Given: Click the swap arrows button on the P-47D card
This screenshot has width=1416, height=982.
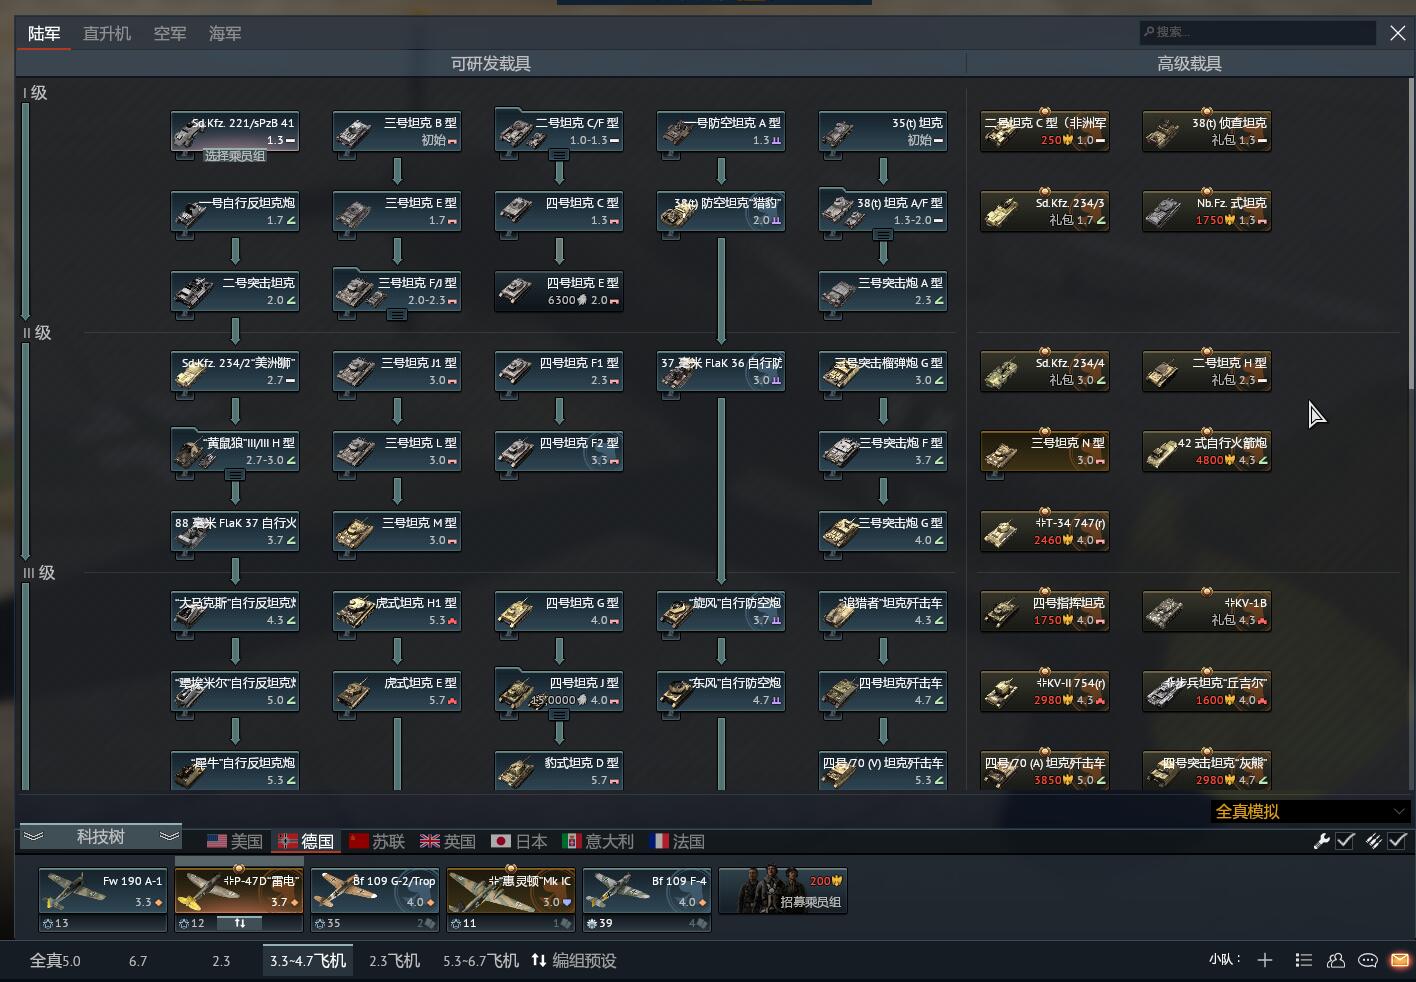Looking at the screenshot, I should pyautogui.click(x=240, y=923).
